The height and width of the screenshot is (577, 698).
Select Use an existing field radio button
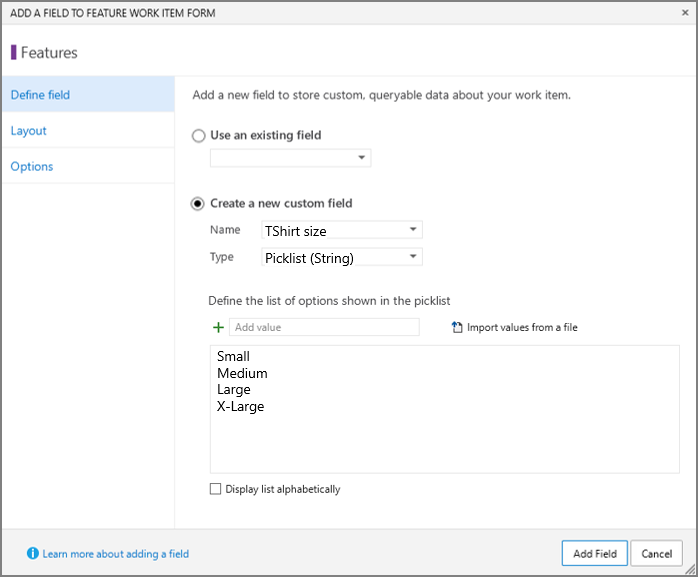pos(199,135)
